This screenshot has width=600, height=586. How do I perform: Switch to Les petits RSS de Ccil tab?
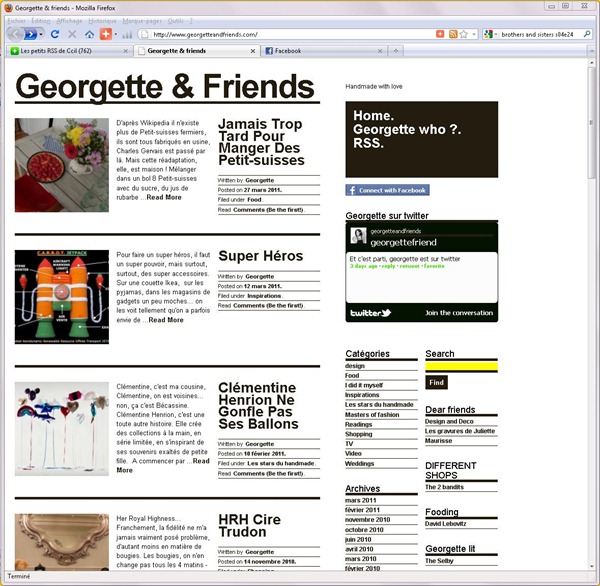coord(70,51)
